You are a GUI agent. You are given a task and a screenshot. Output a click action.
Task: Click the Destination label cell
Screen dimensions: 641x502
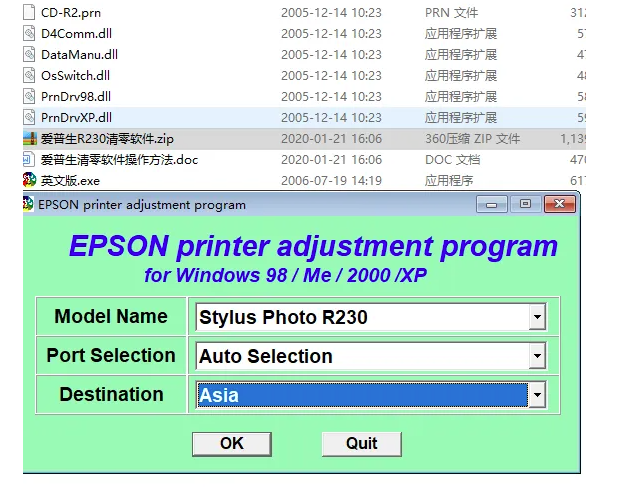click(111, 394)
